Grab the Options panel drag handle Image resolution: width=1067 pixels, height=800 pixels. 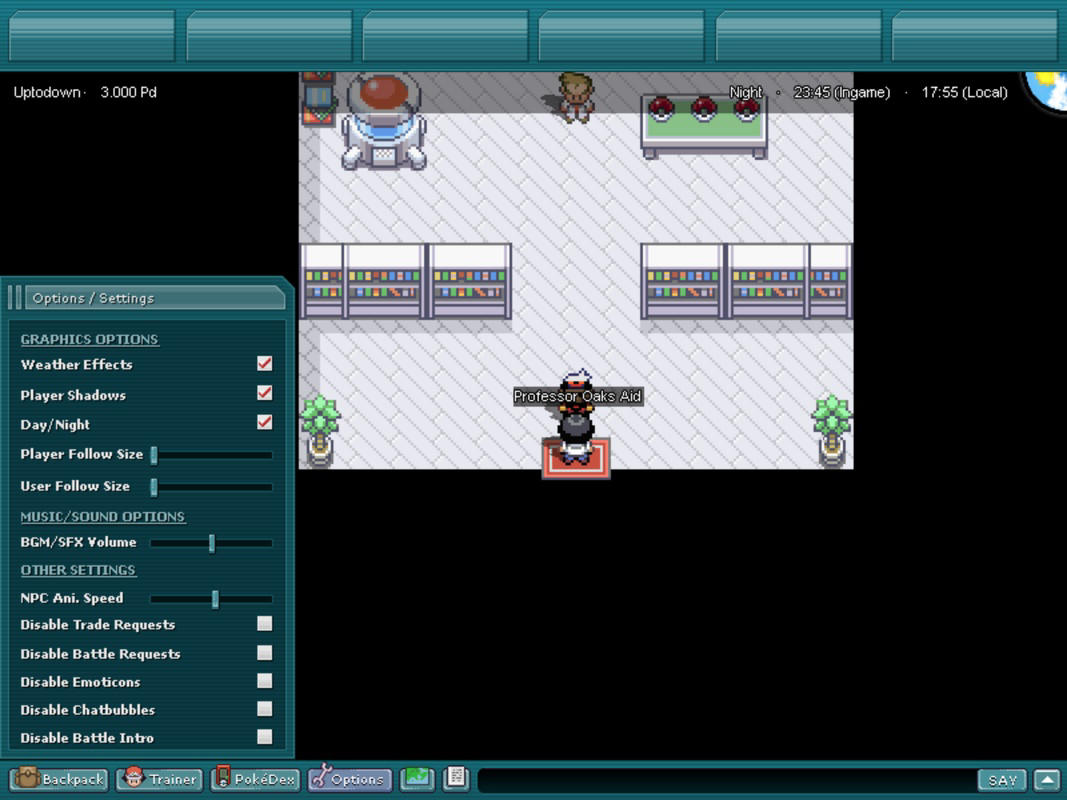coord(14,298)
